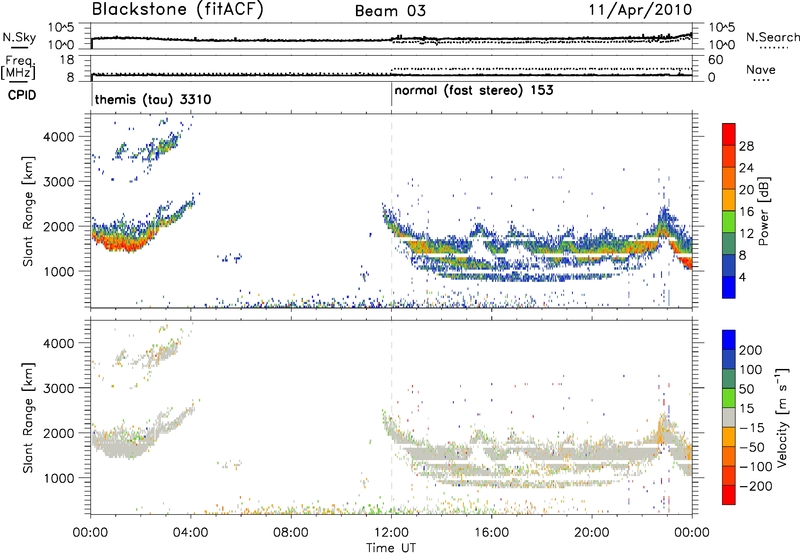Pick the light green velocity colorbar segment

(x=729, y=398)
